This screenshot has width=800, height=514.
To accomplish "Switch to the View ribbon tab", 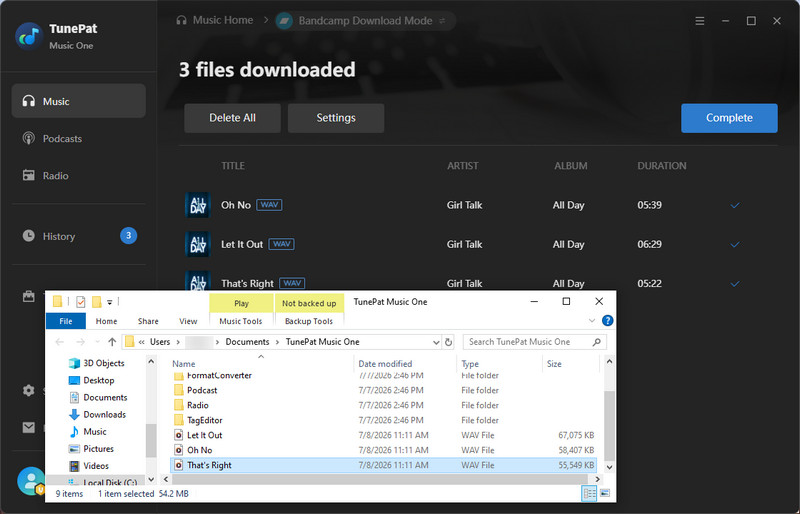I will click(188, 321).
